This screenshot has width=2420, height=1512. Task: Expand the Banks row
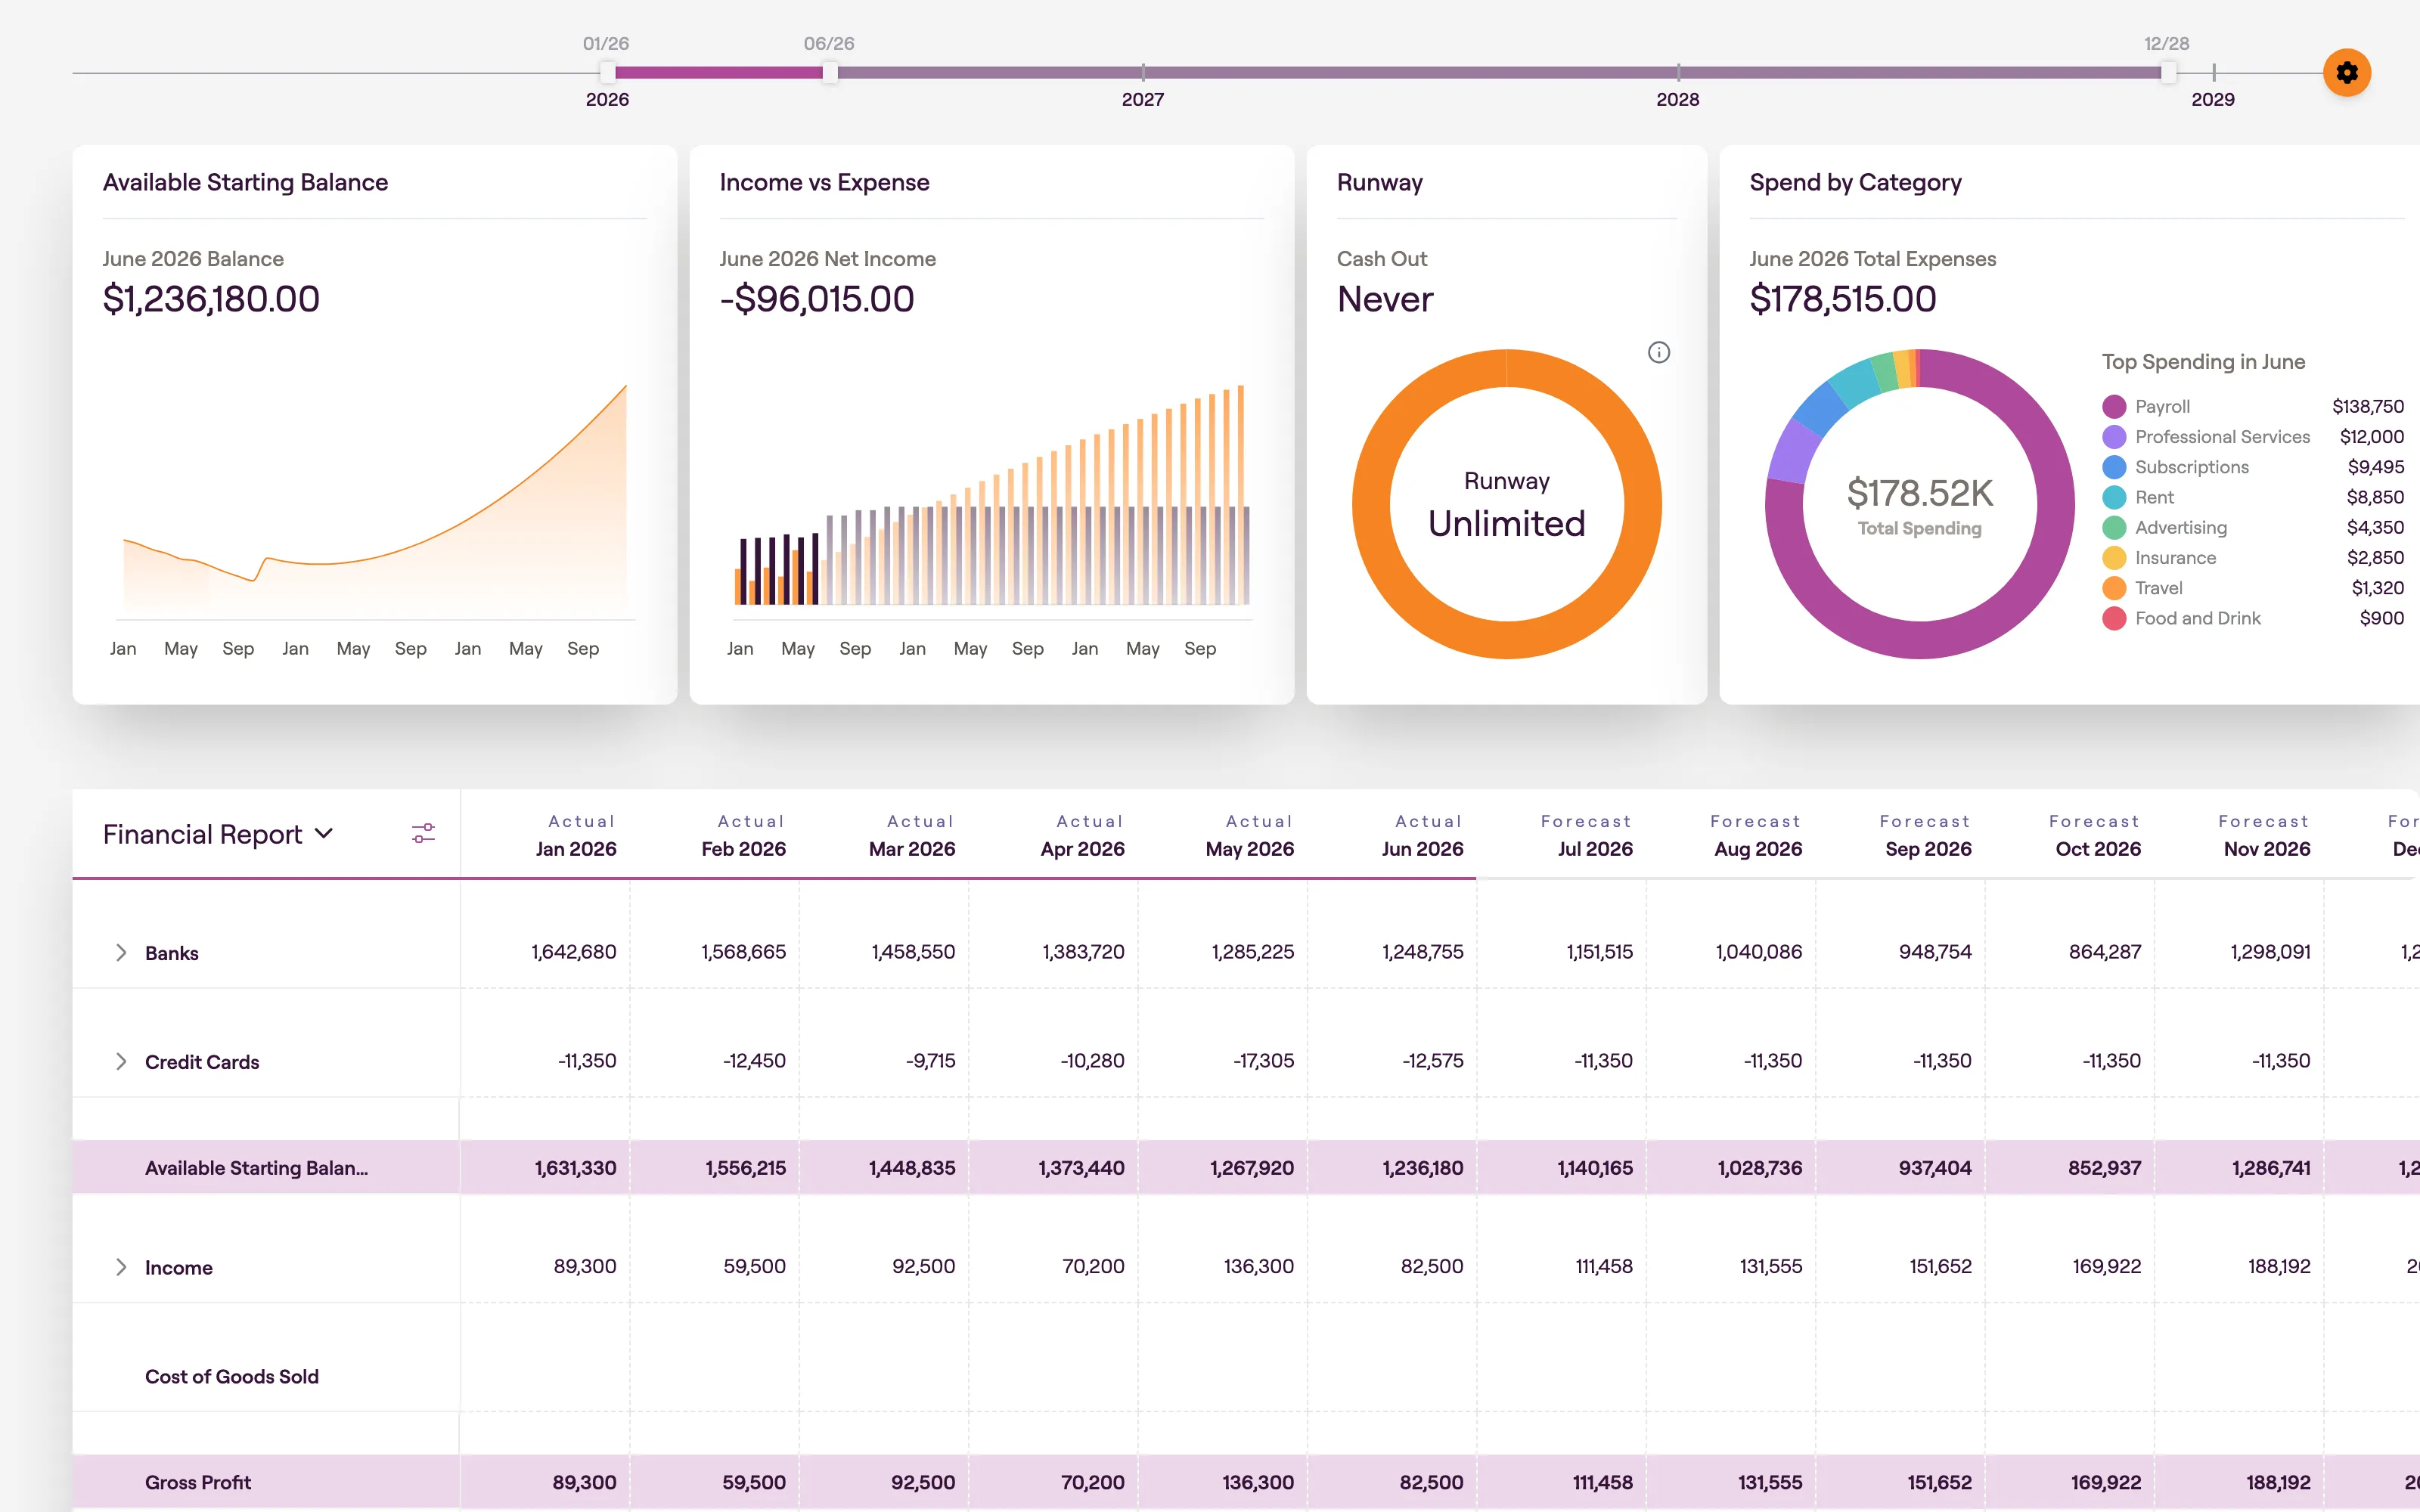coord(121,952)
